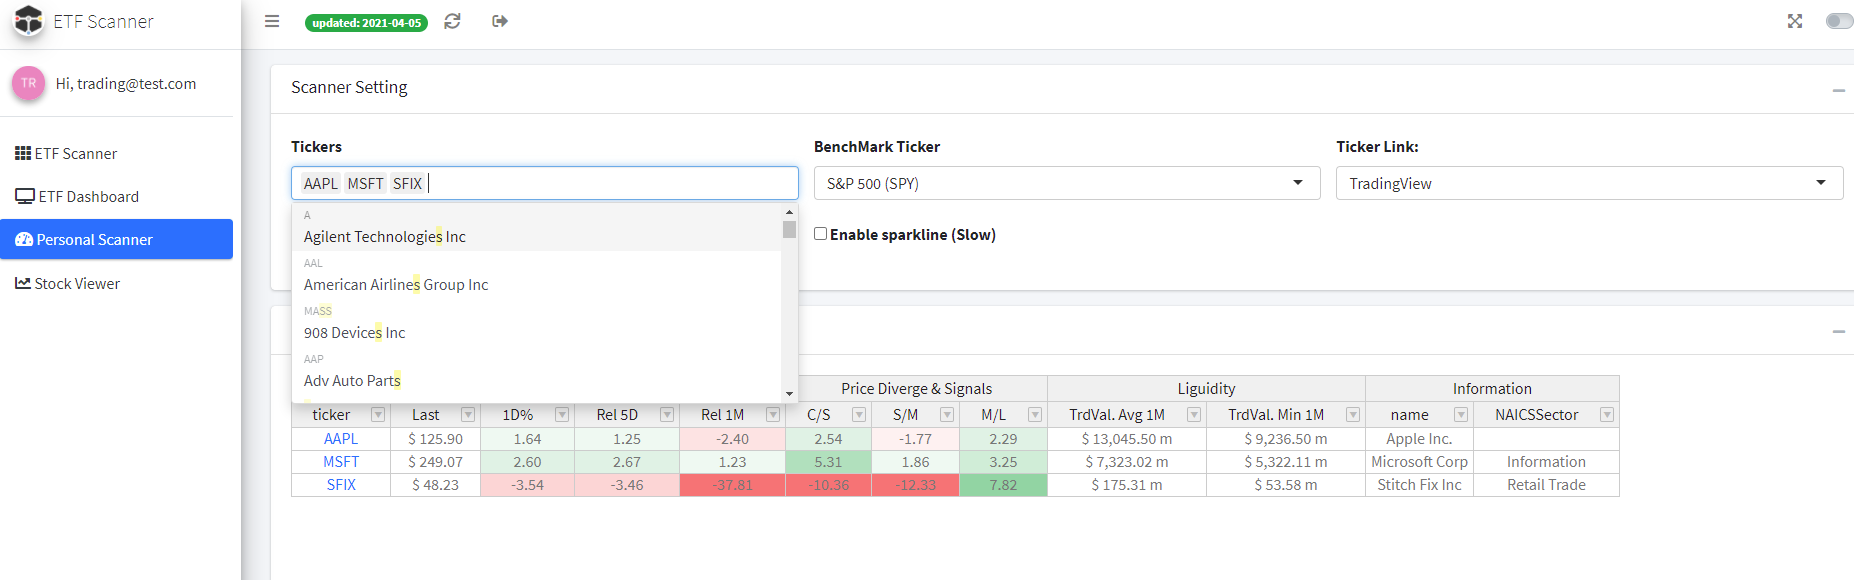Open ETF Scanner in the sidebar
This screenshot has width=1854, height=580.
point(116,153)
